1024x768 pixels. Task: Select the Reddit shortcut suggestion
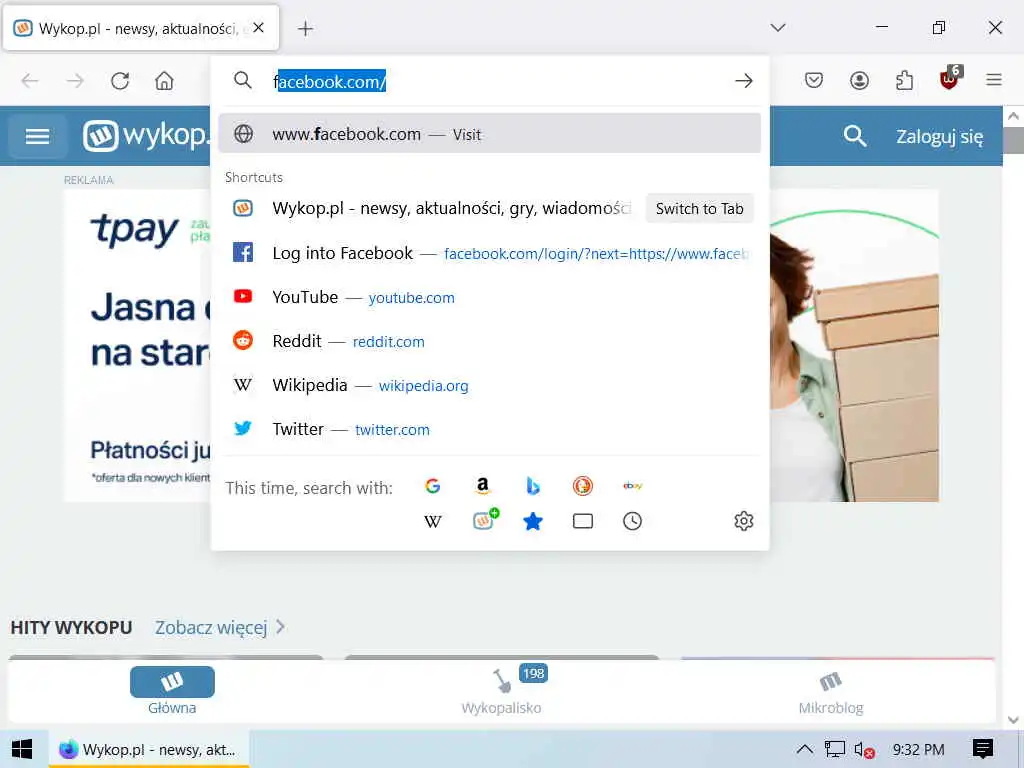[x=490, y=341]
